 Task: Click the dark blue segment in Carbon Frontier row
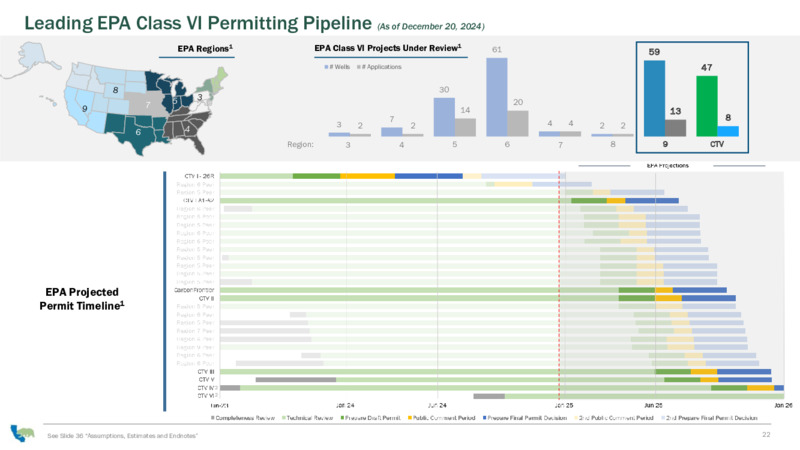click(699, 290)
